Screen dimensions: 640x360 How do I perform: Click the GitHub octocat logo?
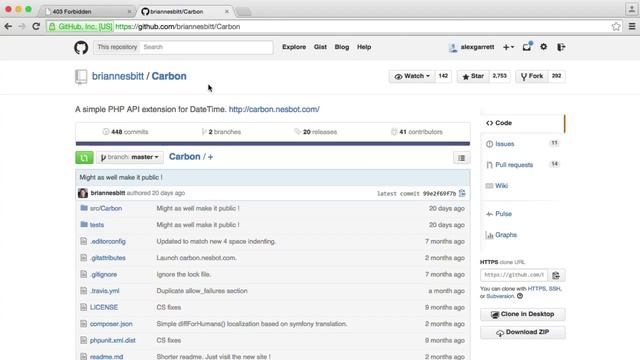81,47
